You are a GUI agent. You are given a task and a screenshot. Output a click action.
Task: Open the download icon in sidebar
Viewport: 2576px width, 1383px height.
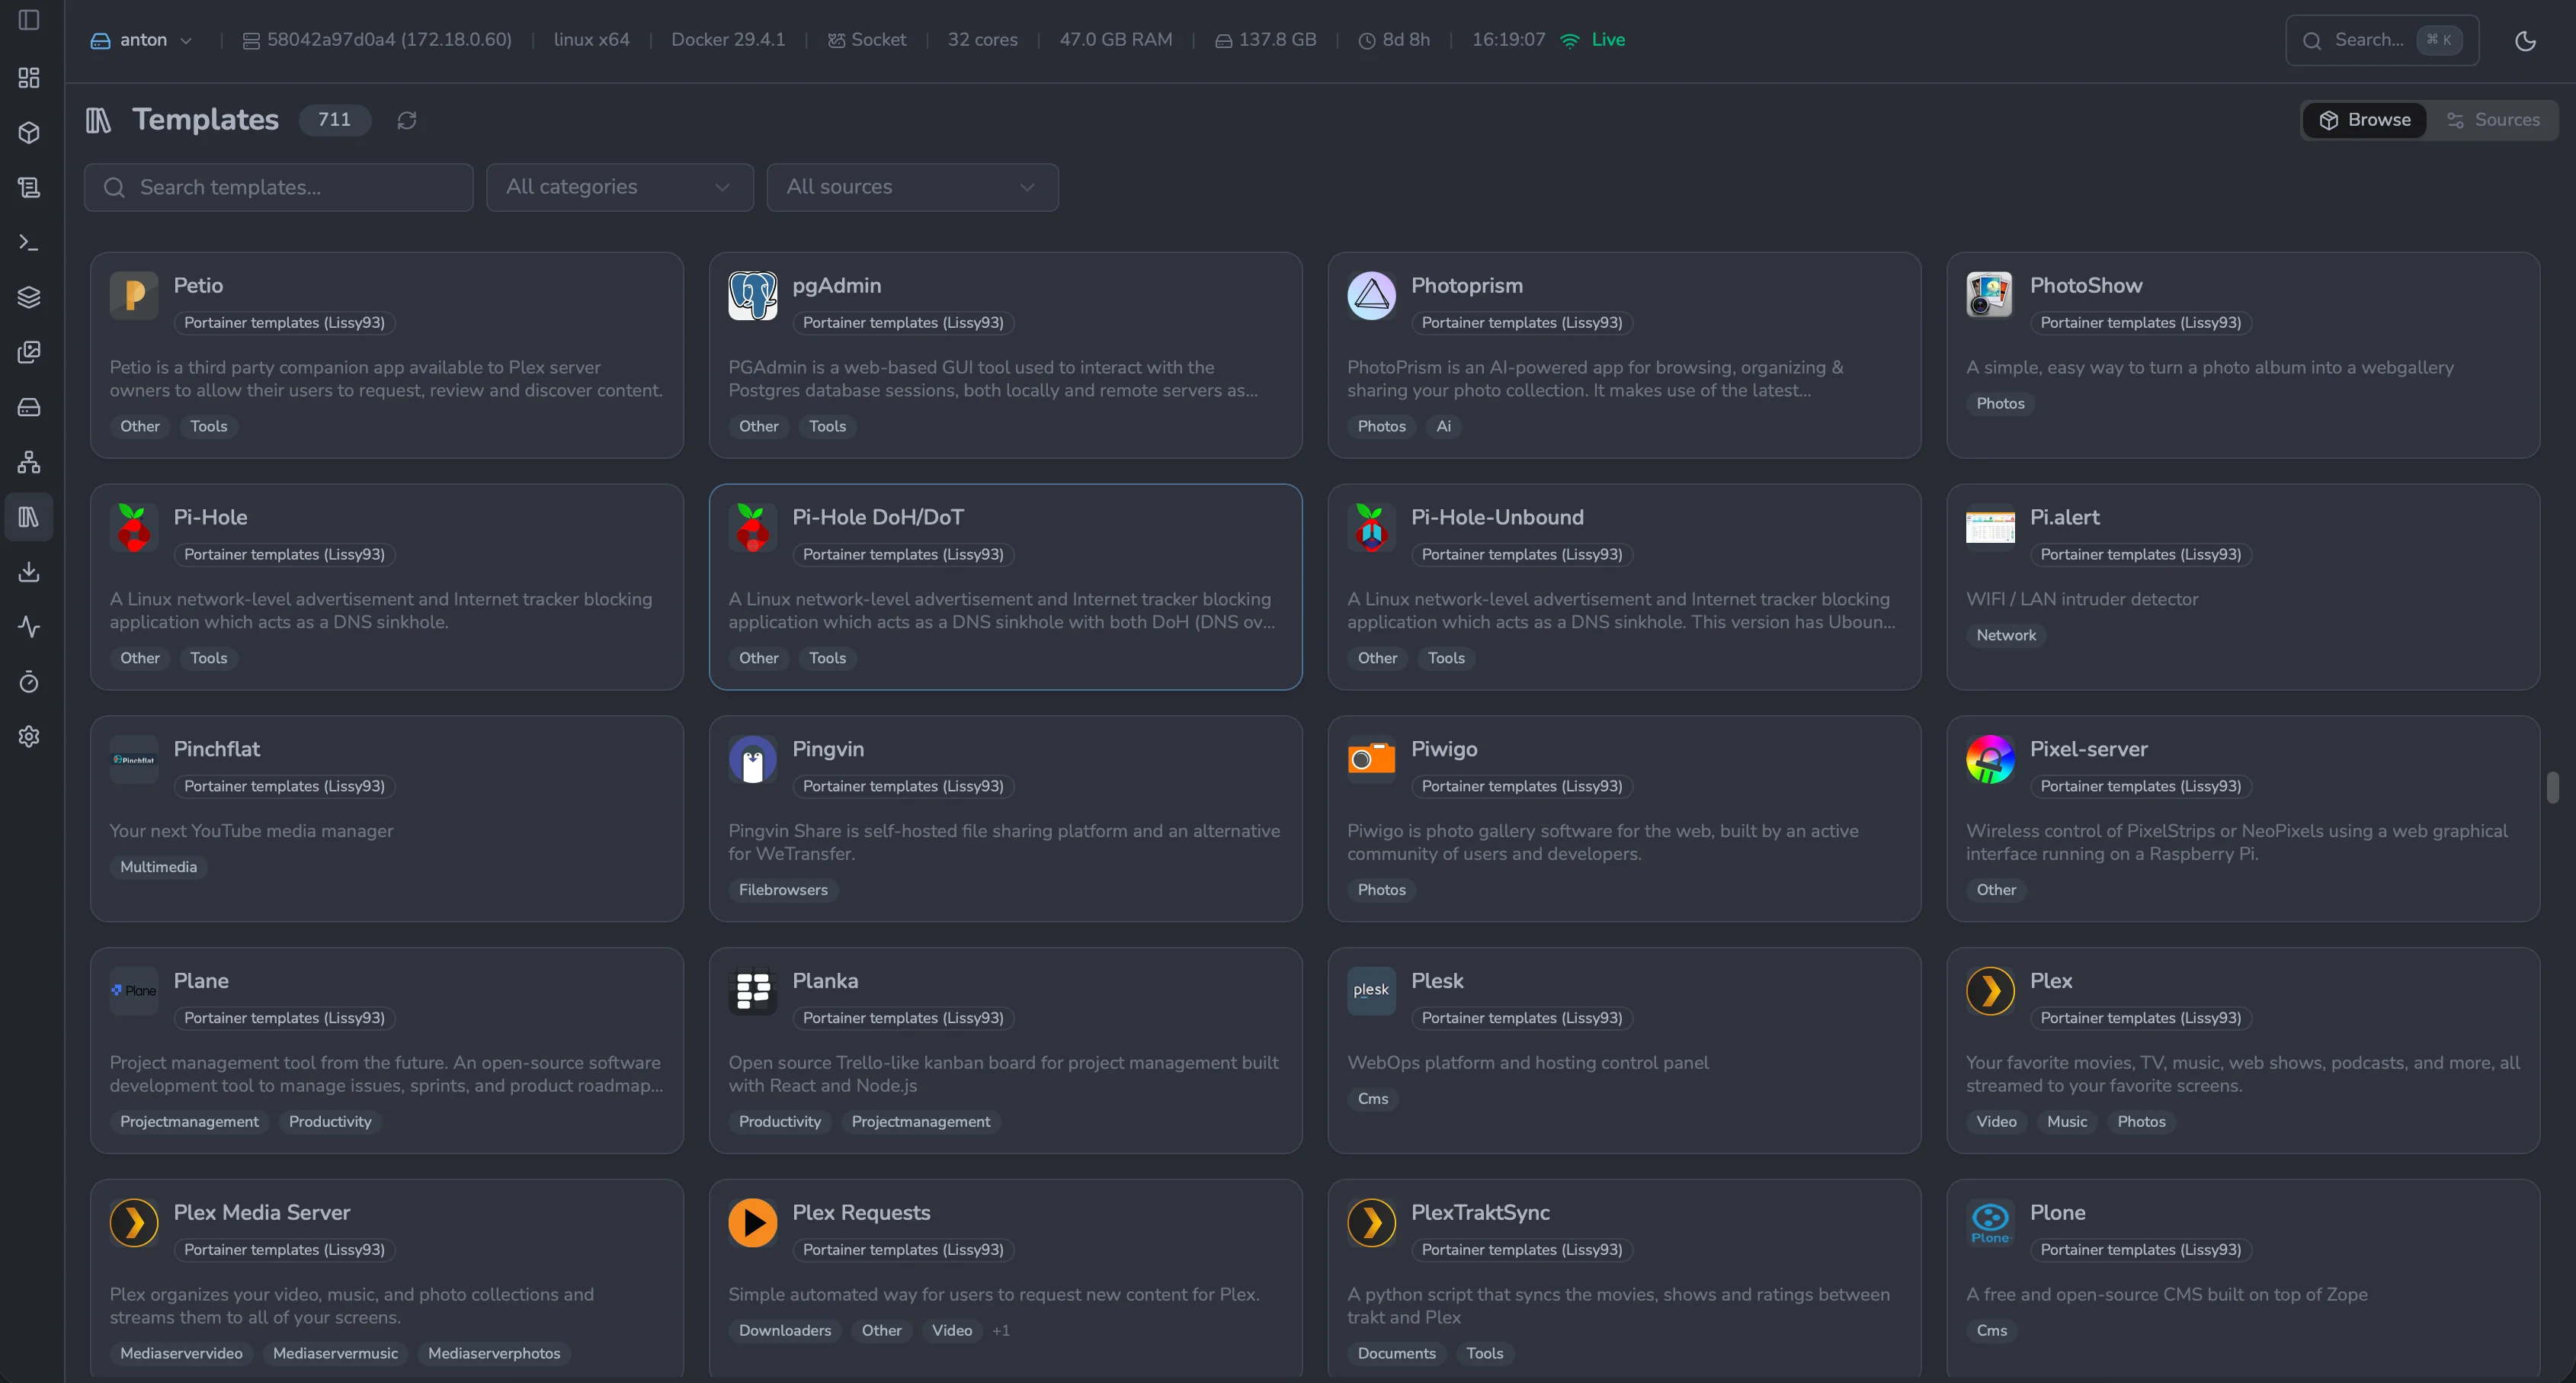coord(29,572)
